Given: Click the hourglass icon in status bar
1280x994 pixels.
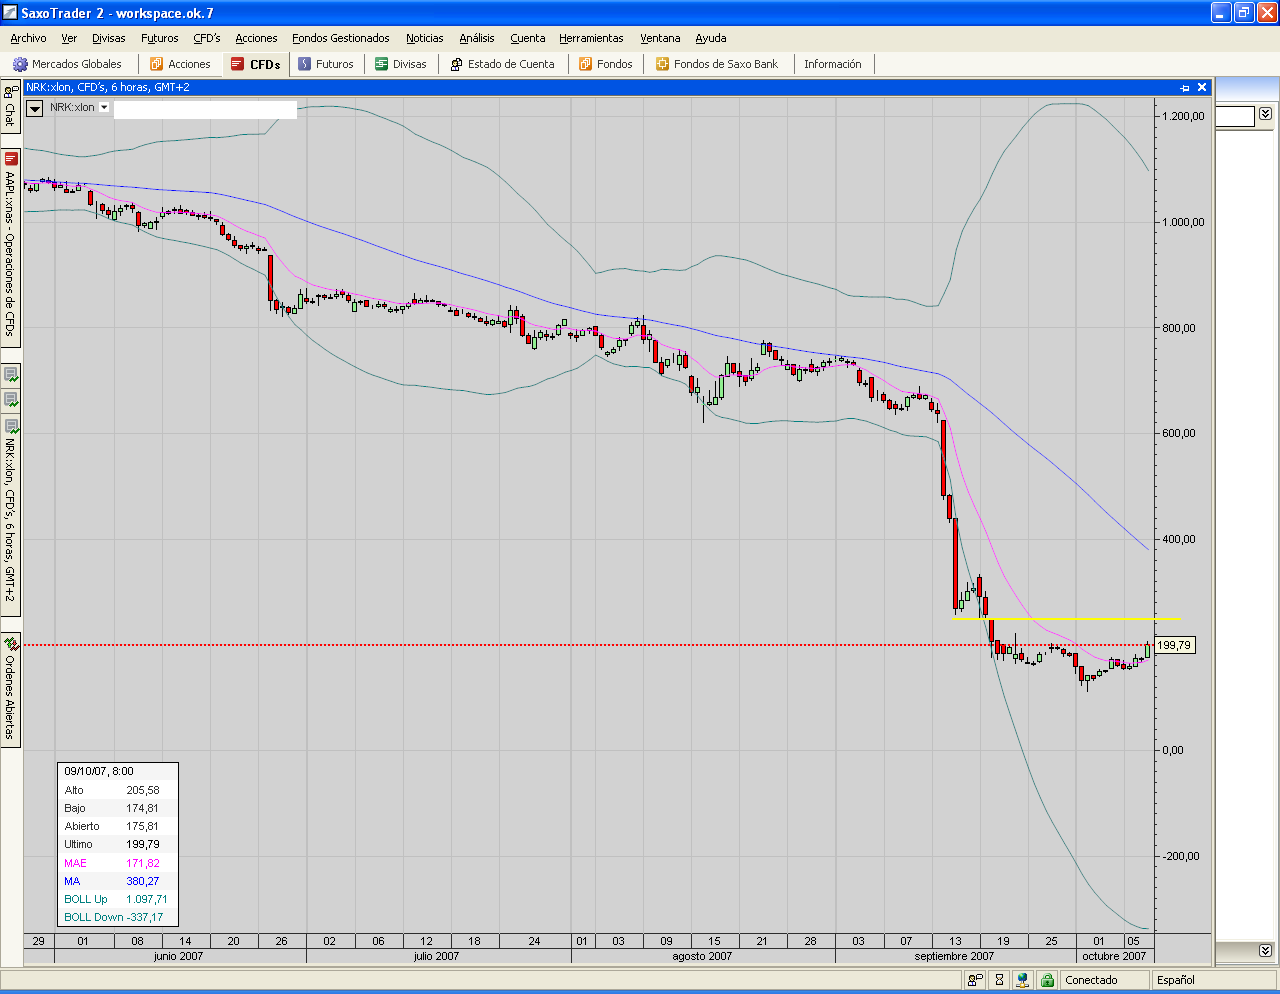Looking at the screenshot, I should pos(998,980).
